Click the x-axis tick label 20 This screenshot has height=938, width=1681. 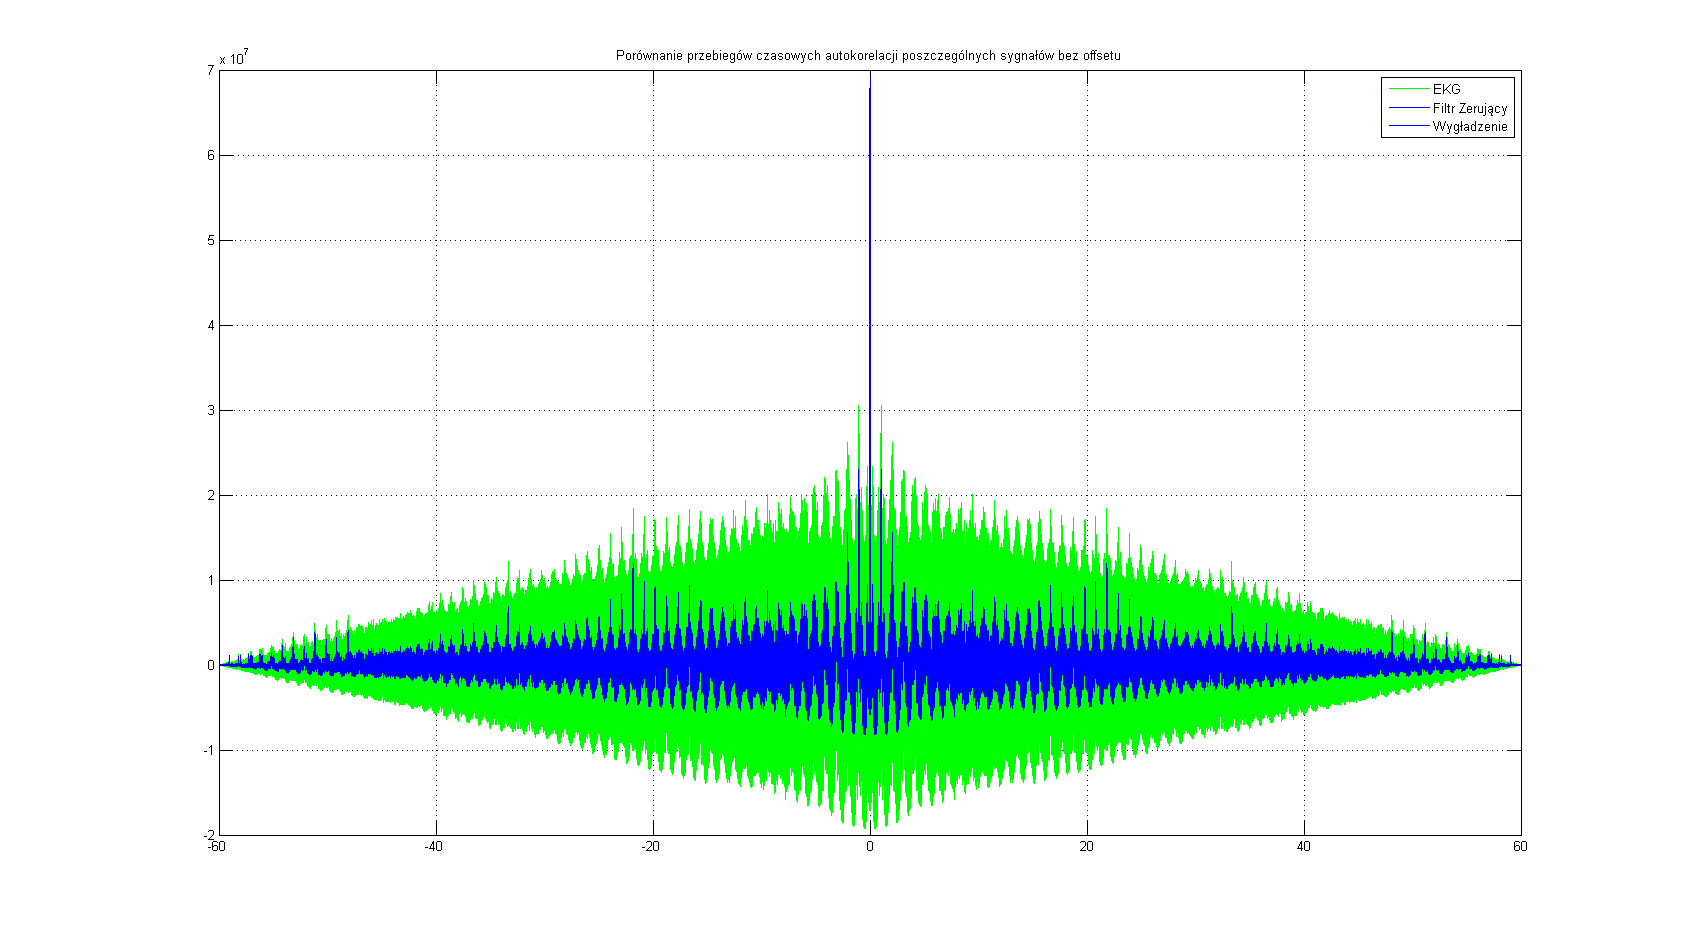(x=1087, y=847)
